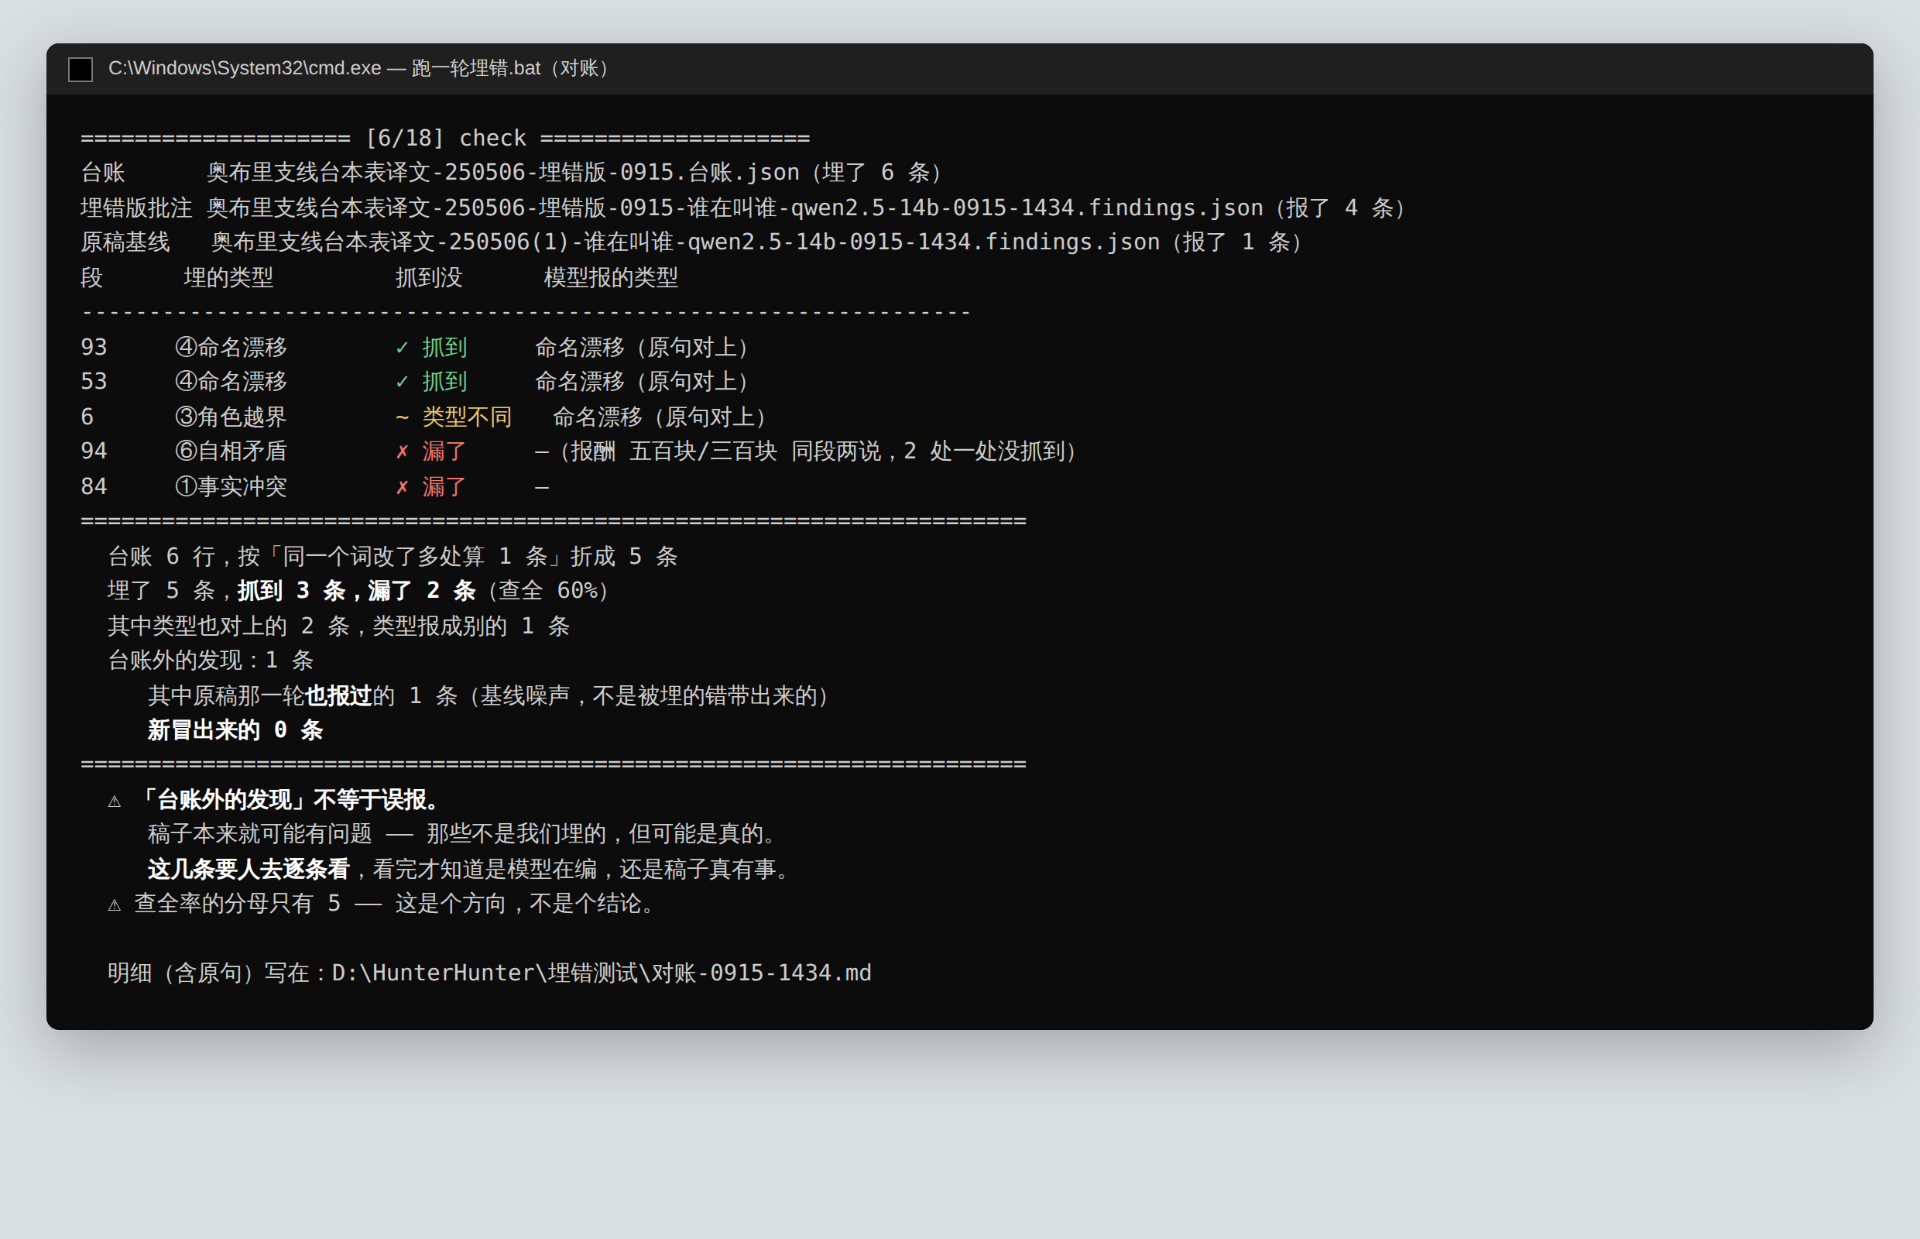The image size is (1920, 1239).
Task: Click the red 漏了 status in row 84
Action: (x=444, y=486)
